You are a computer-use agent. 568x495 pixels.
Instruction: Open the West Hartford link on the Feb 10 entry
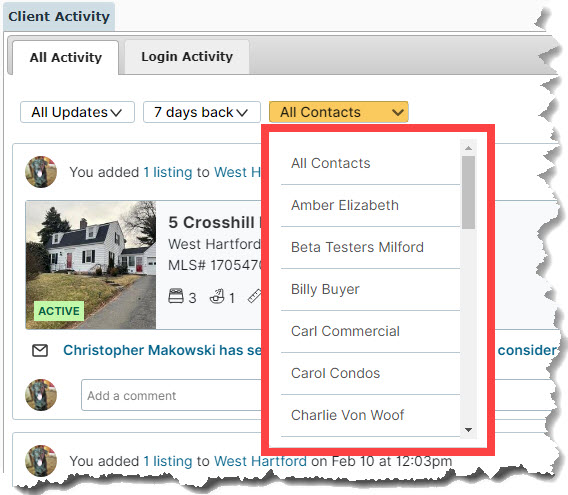point(260,461)
